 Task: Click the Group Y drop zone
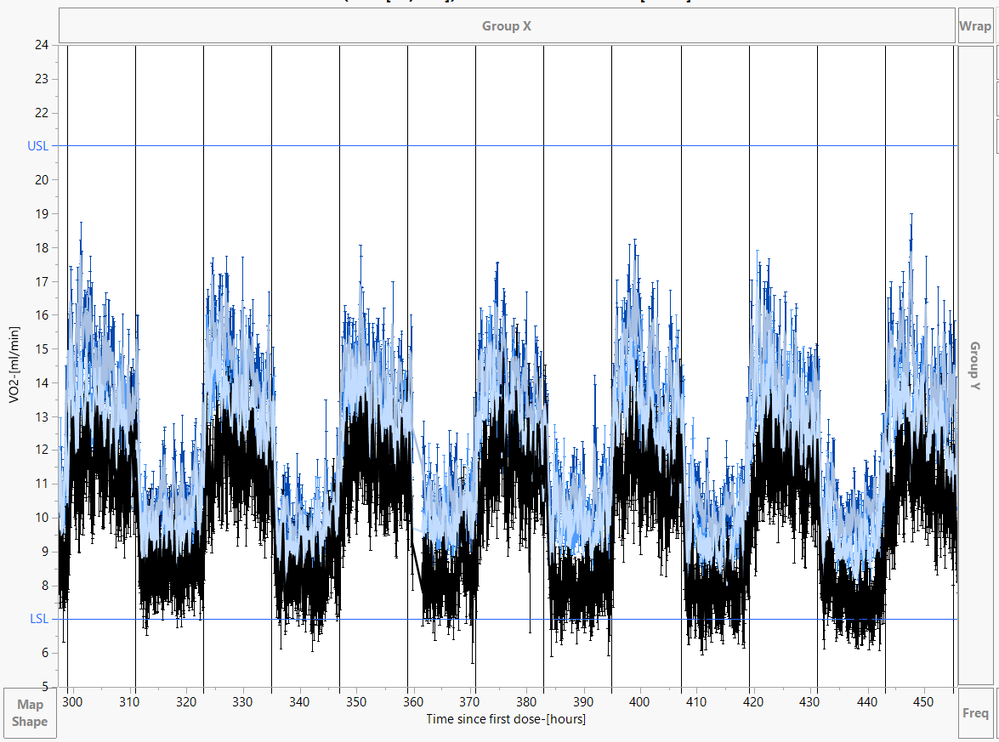975,364
